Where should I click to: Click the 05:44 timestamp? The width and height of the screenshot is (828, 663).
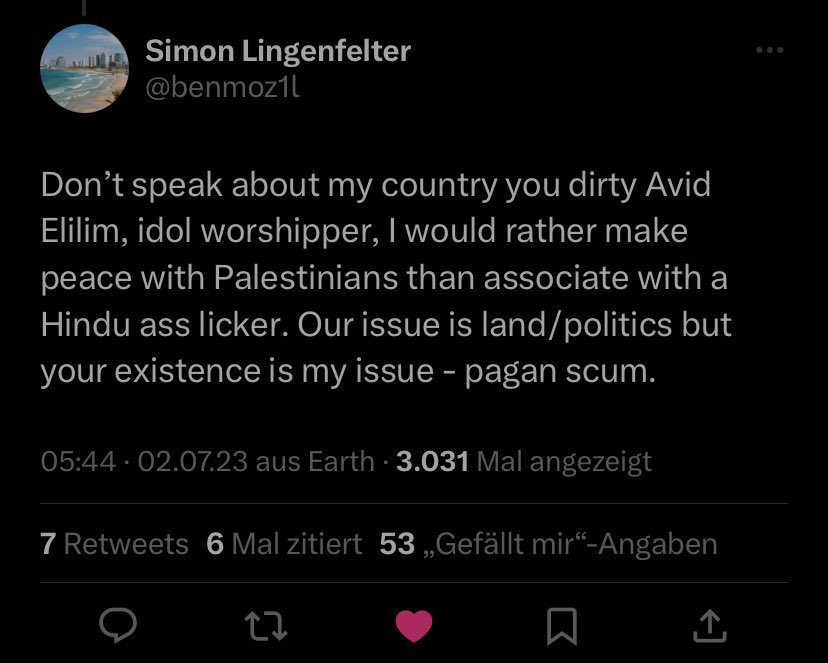click(x=78, y=461)
